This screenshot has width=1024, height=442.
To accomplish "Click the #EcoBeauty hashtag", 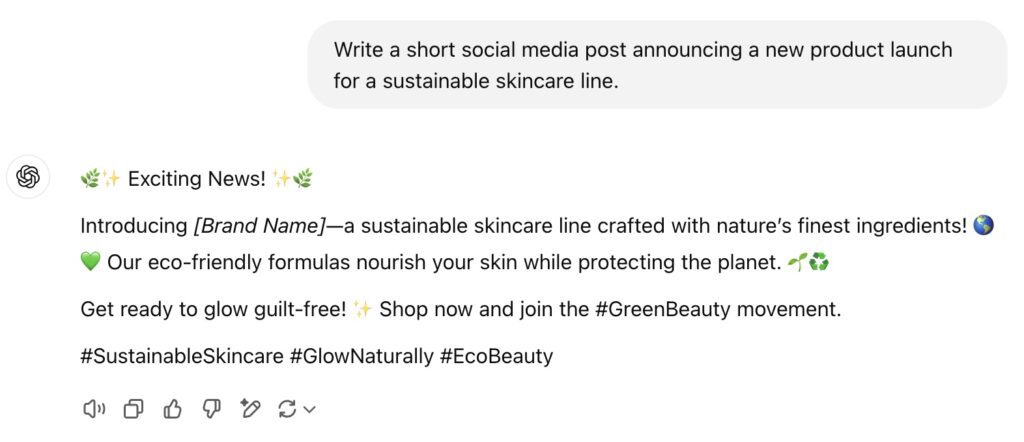I will [496, 356].
